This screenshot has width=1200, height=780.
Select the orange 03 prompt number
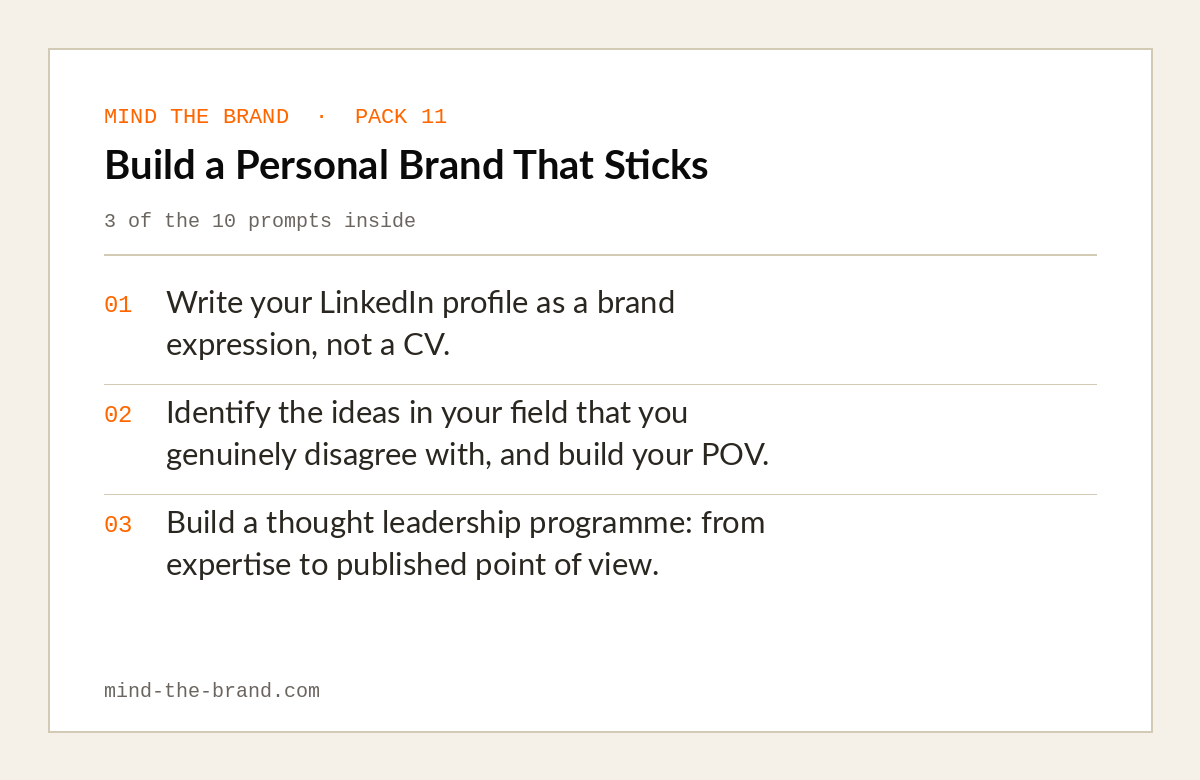coord(118,525)
